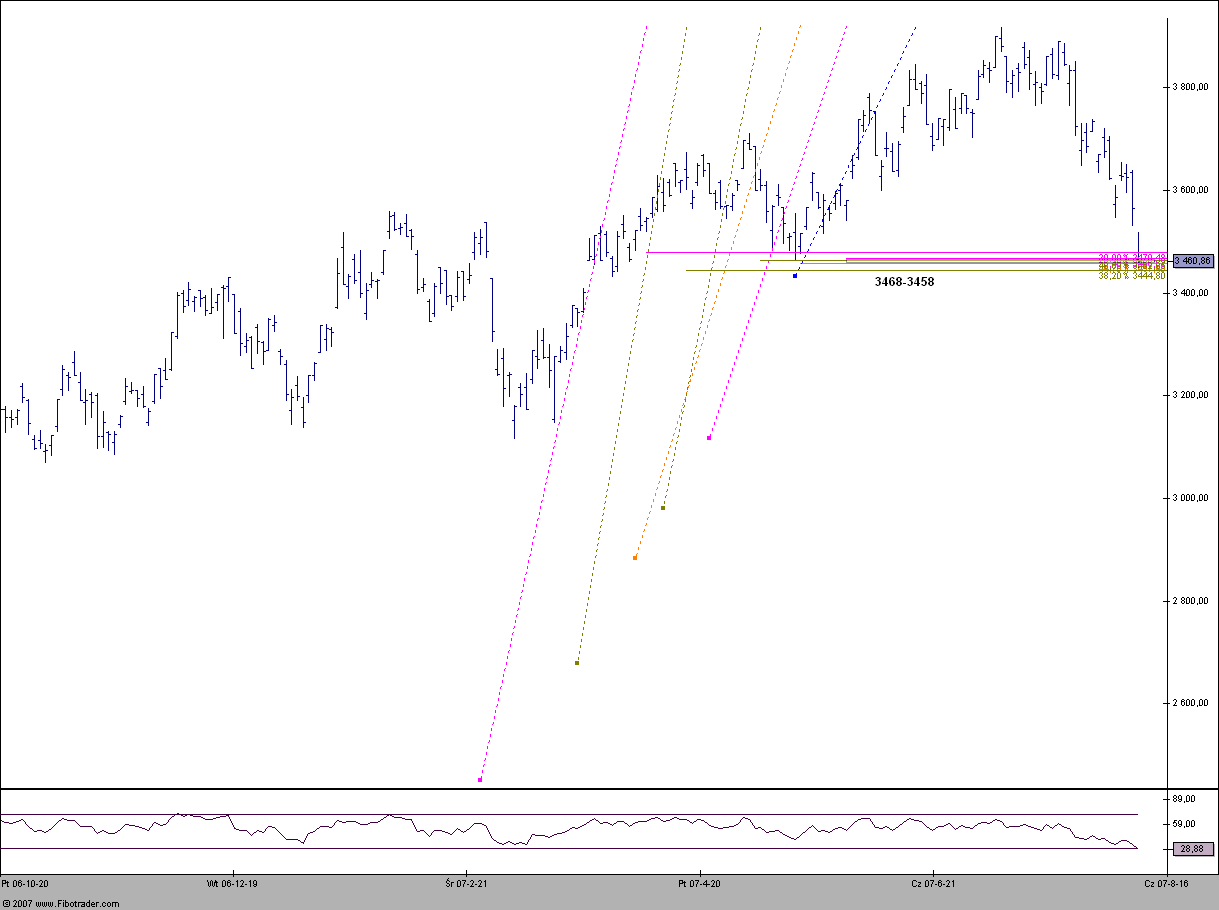Click the Cz 07-6-21 date label
The width and height of the screenshot is (1219, 910).
[933, 884]
